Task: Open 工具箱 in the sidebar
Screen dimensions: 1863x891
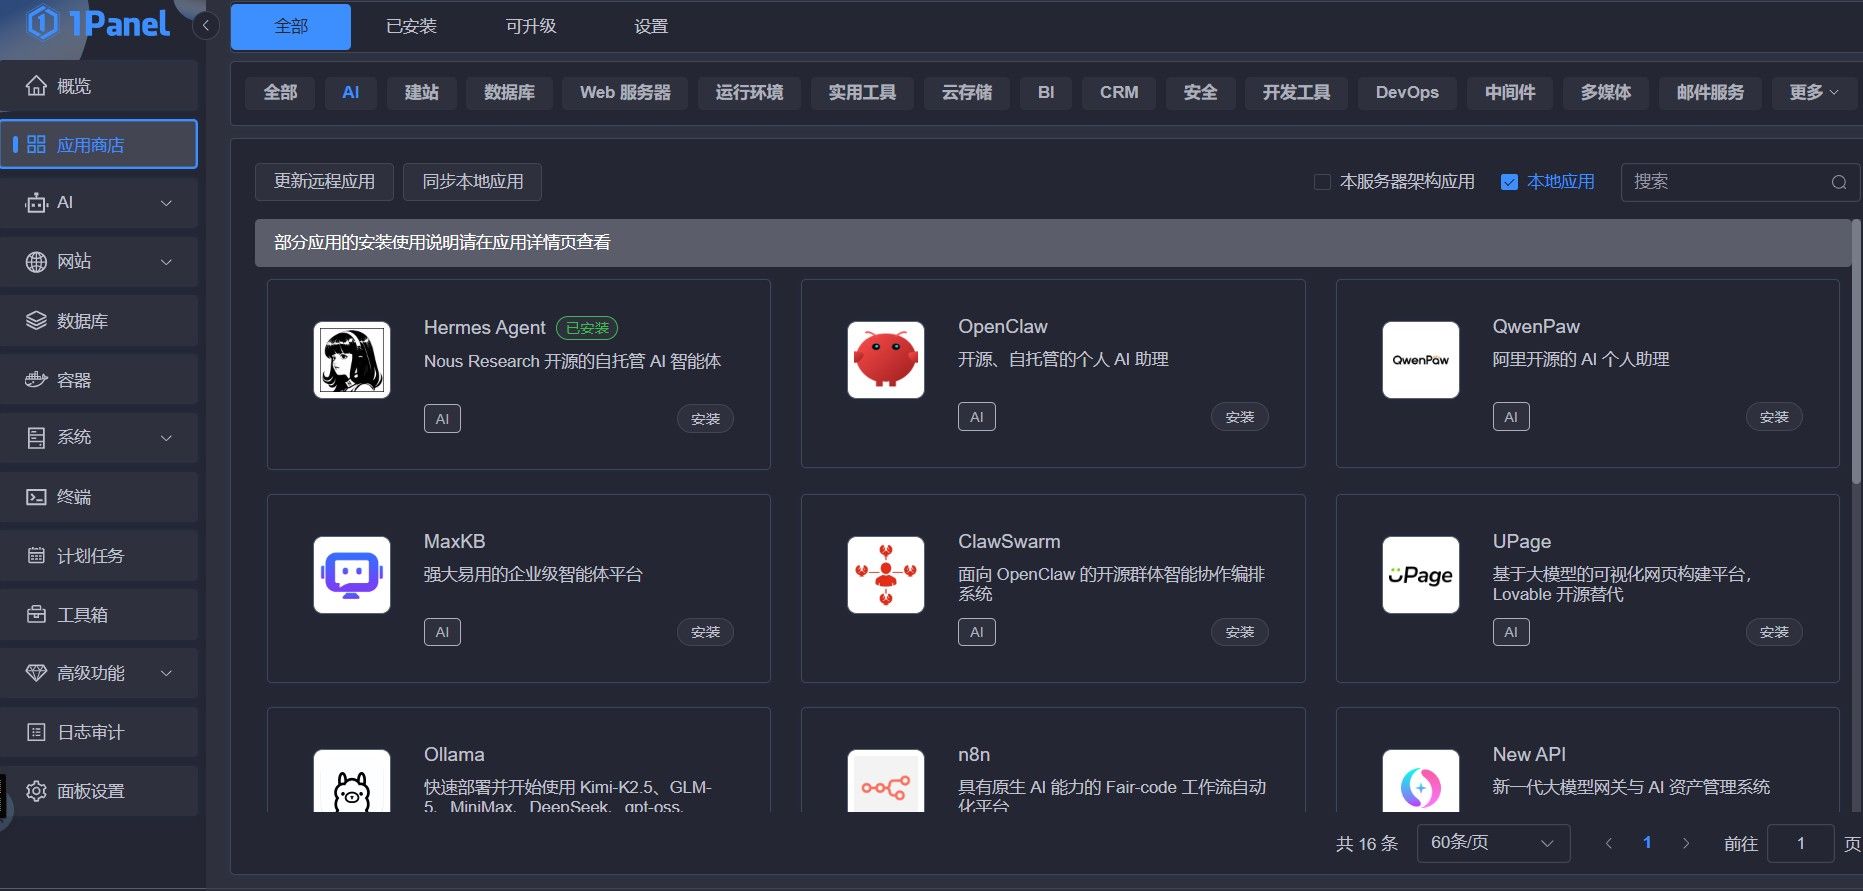Action: click(99, 615)
